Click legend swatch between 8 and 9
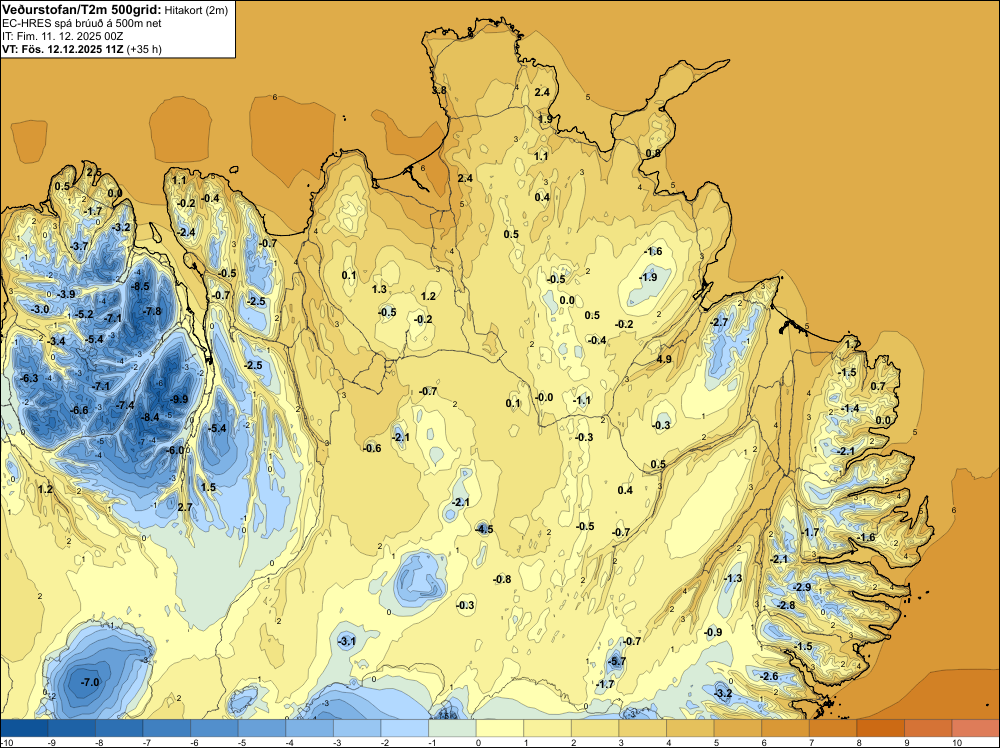Viewport: 1000px width, 748px height. click(880, 728)
